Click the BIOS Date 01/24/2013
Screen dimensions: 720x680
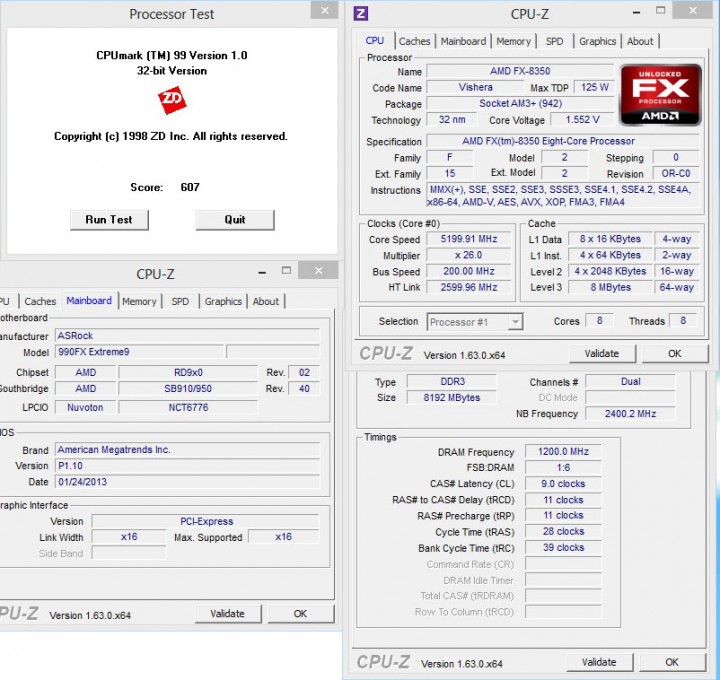187,482
